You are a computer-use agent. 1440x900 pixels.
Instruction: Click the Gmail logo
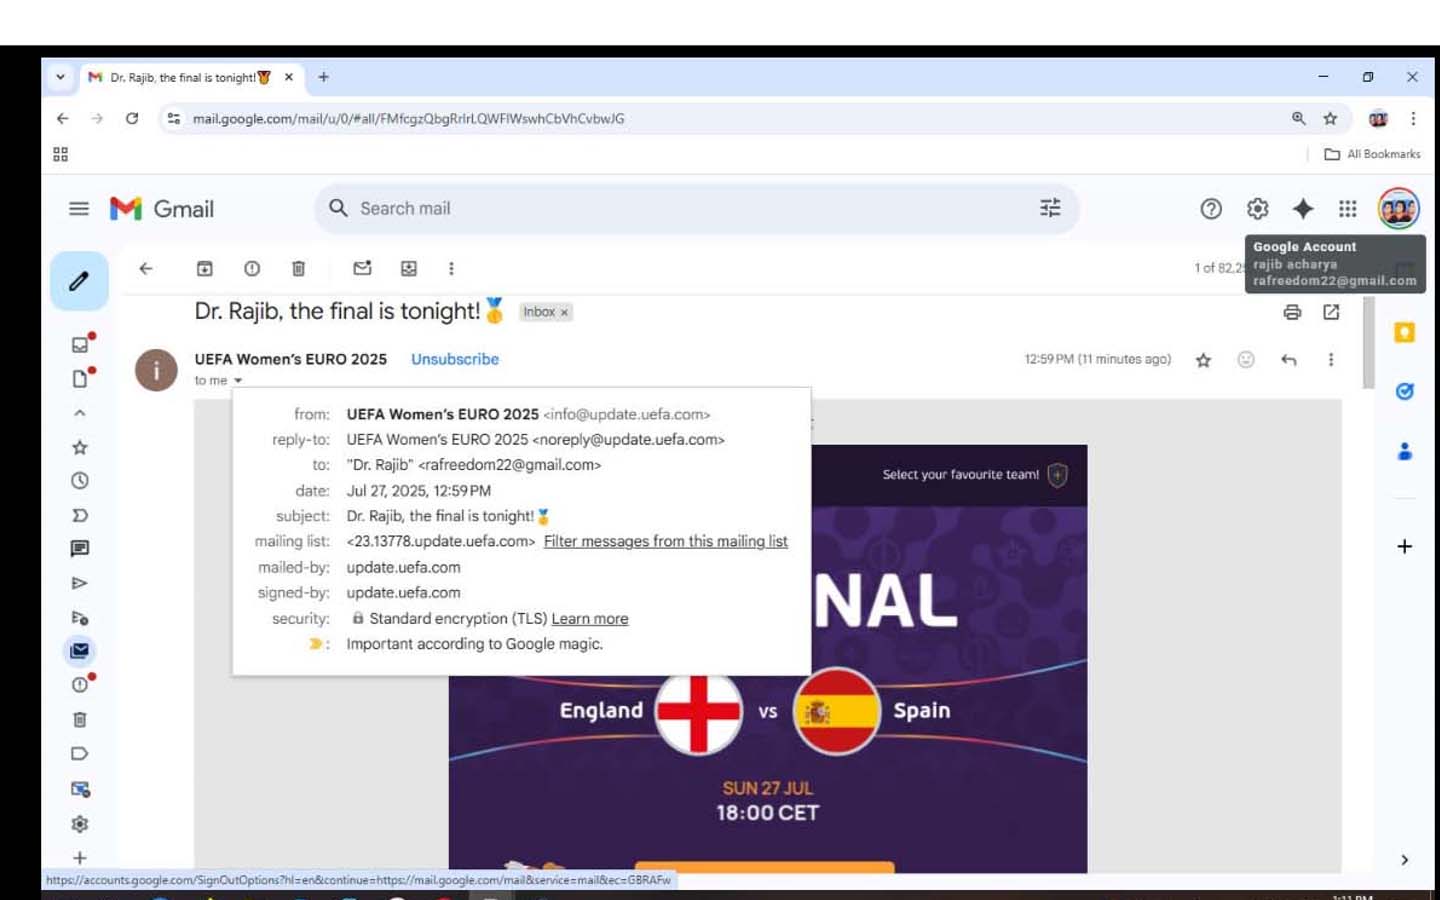(x=162, y=208)
